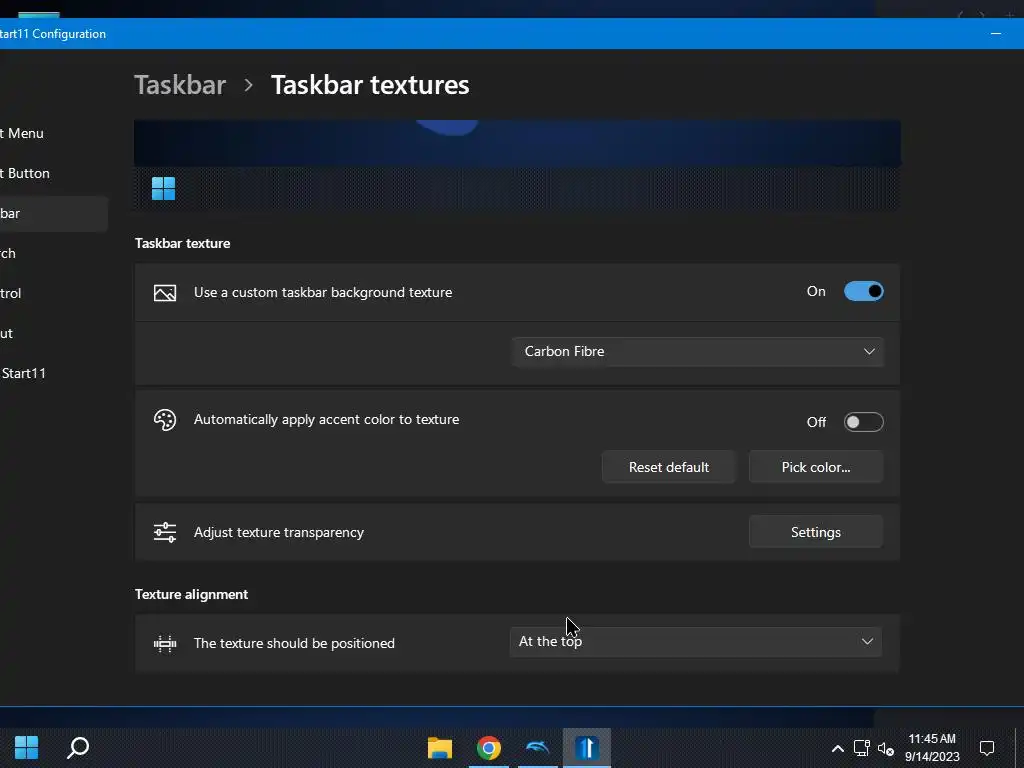1024x768 pixels.
Task: Click the Windows logo in taskbar preview
Action: 163,189
